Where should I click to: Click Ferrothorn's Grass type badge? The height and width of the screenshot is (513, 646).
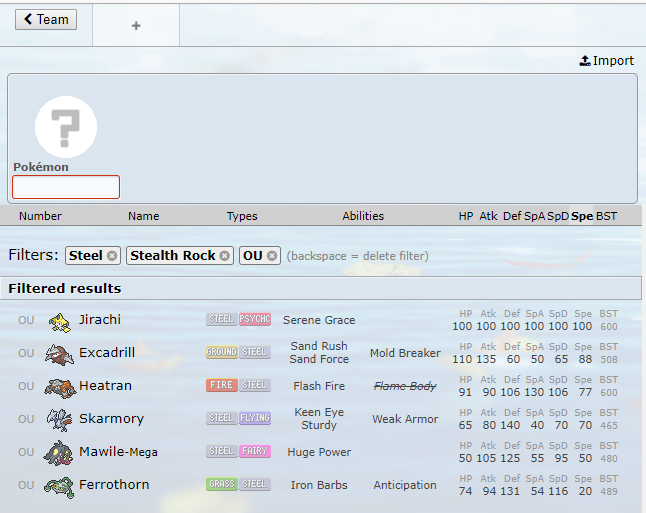(x=222, y=484)
